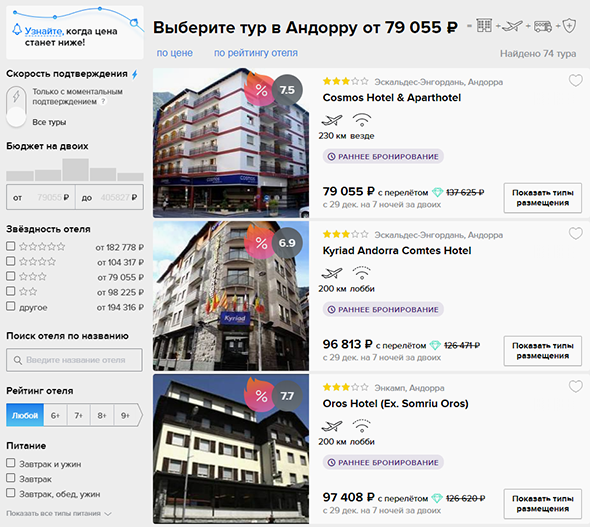Click the 7.5 rating badge on Cosmos Hotel

pos(287,90)
